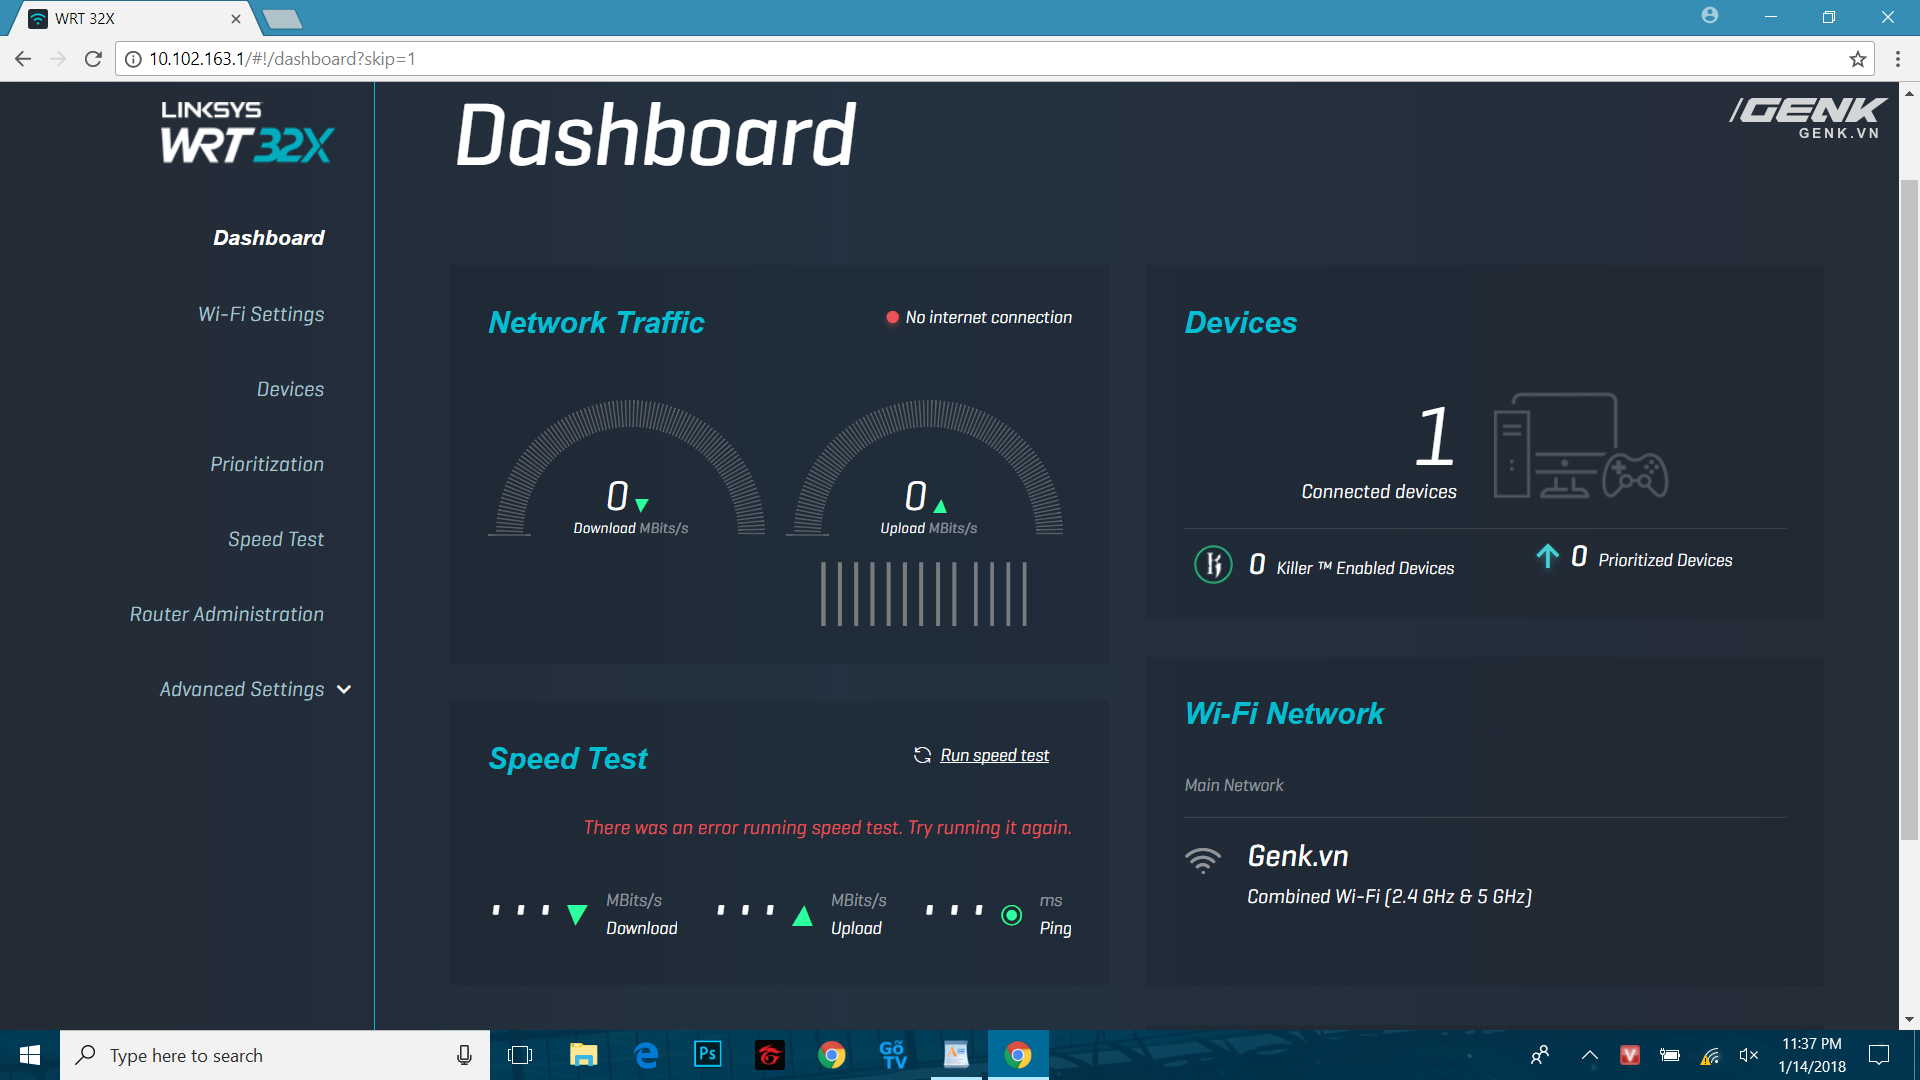Show hidden system tray icons
Image resolution: width=1920 pixels, height=1080 pixels.
(1589, 1055)
